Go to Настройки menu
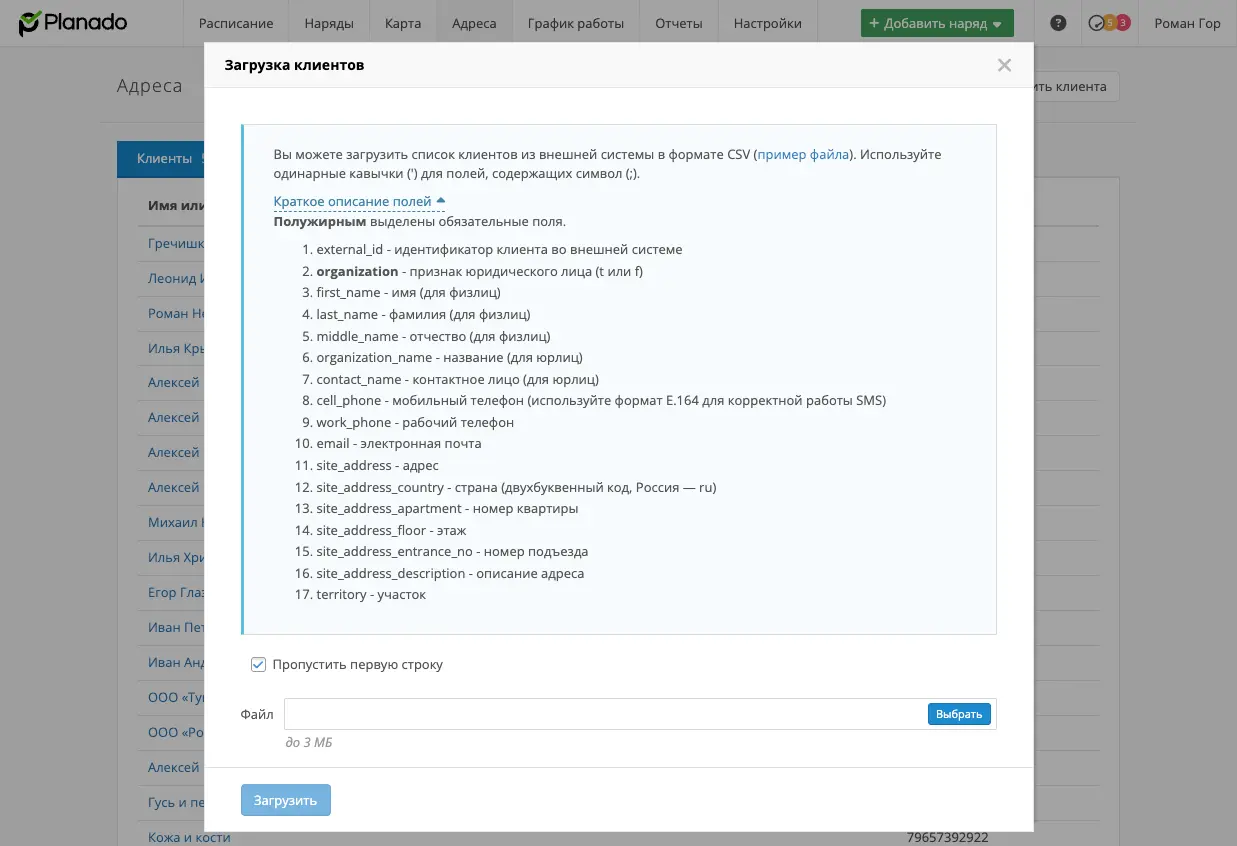Screen dimensions: 1237x846 pos(768,23)
